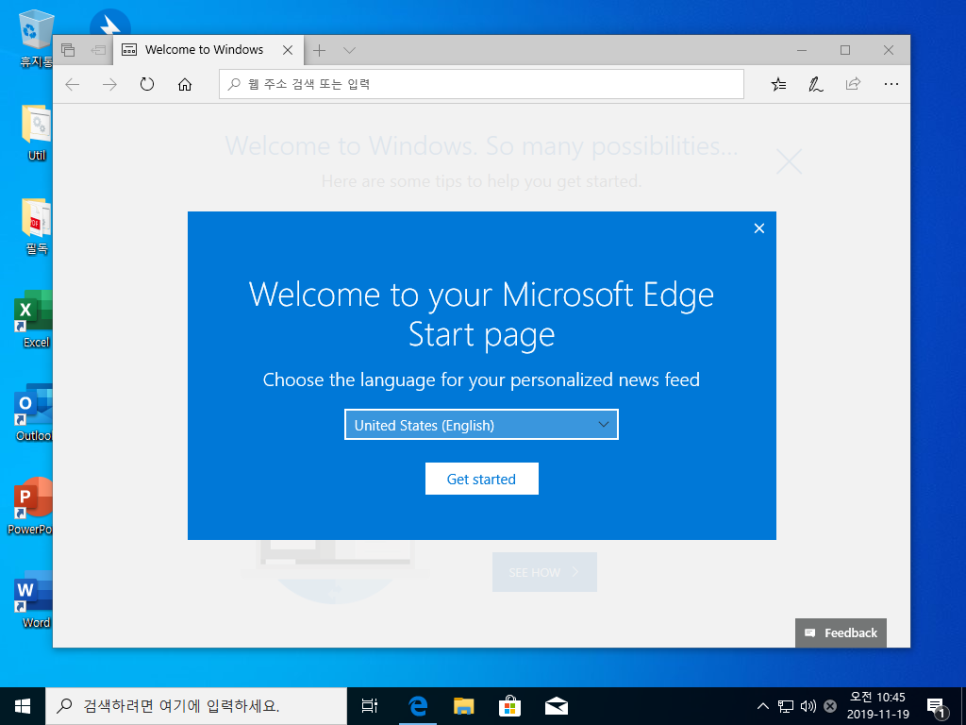Click the taskbar clock and date
Viewport: 966px width, 725px height.
click(x=878, y=706)
